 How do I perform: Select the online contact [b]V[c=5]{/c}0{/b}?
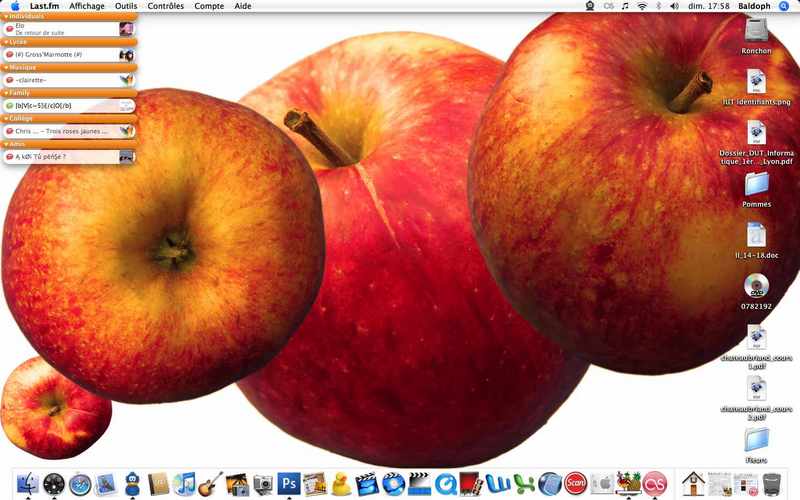pyautogui.click(x=69, y=106)
